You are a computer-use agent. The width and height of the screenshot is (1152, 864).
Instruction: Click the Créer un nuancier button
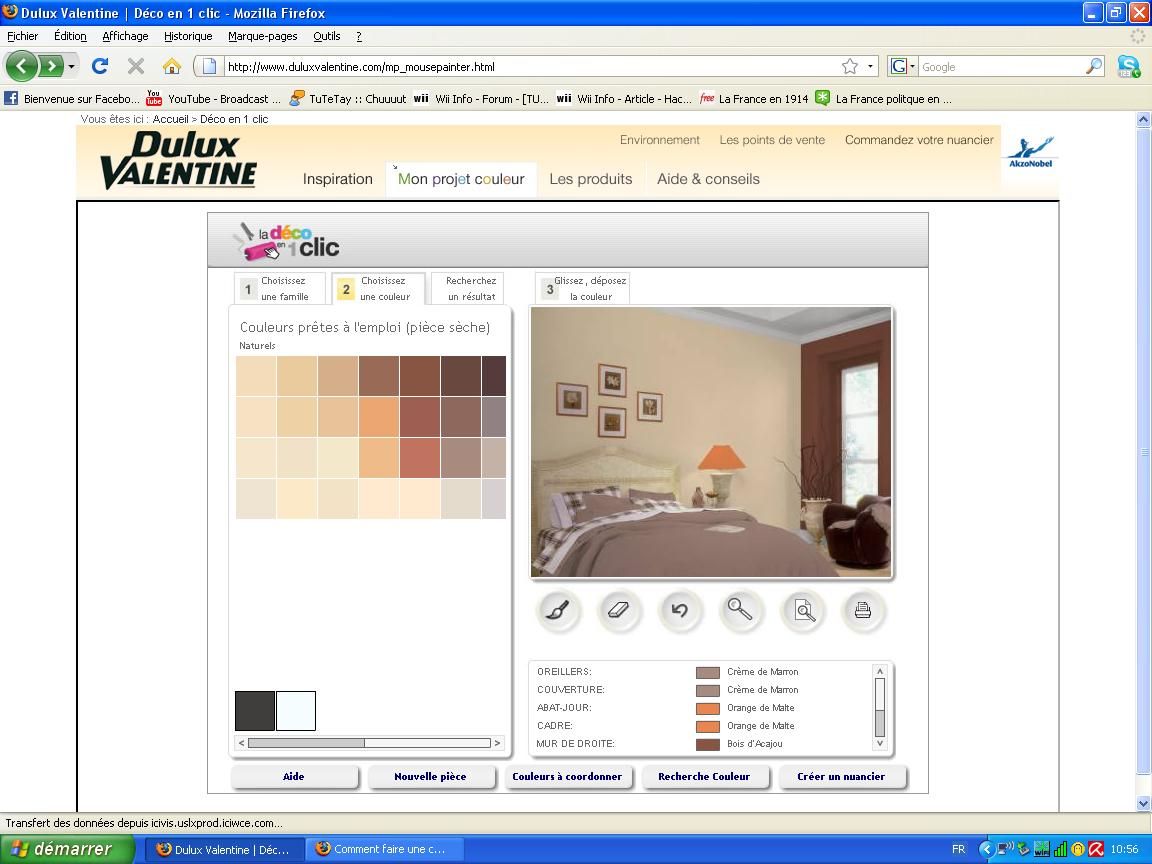[840, 776]
